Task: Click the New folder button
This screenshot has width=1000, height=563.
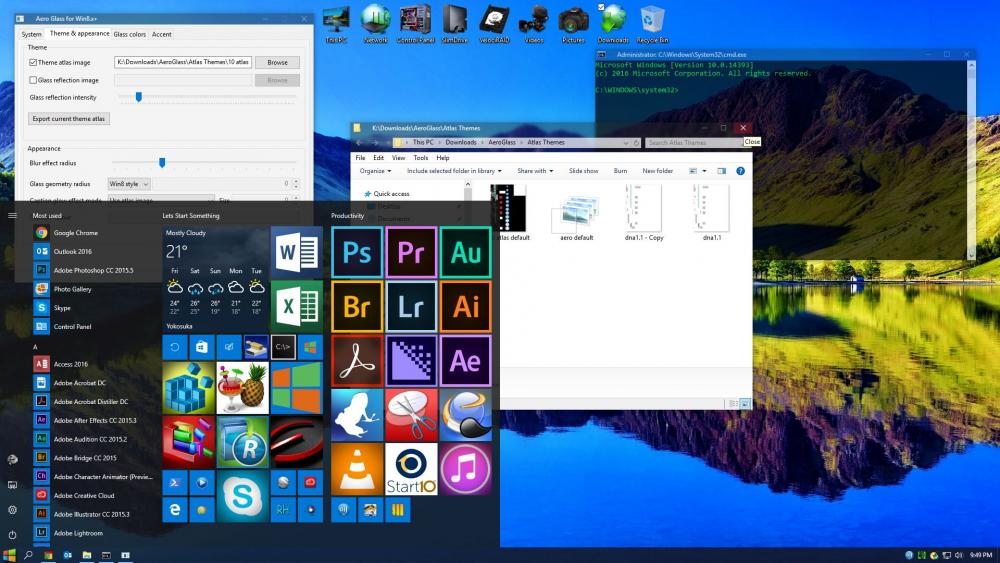Action: coord(657,171)
